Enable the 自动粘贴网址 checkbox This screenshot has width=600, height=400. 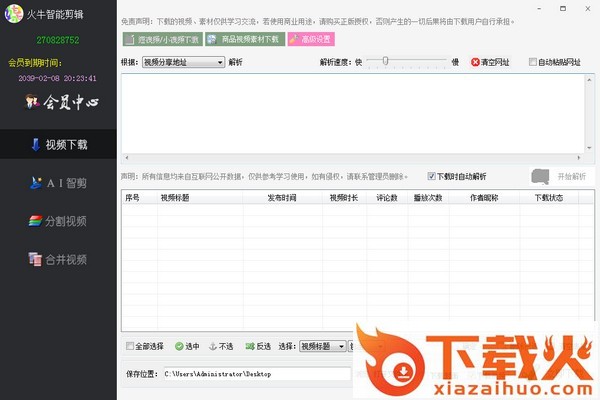[532, 62]
